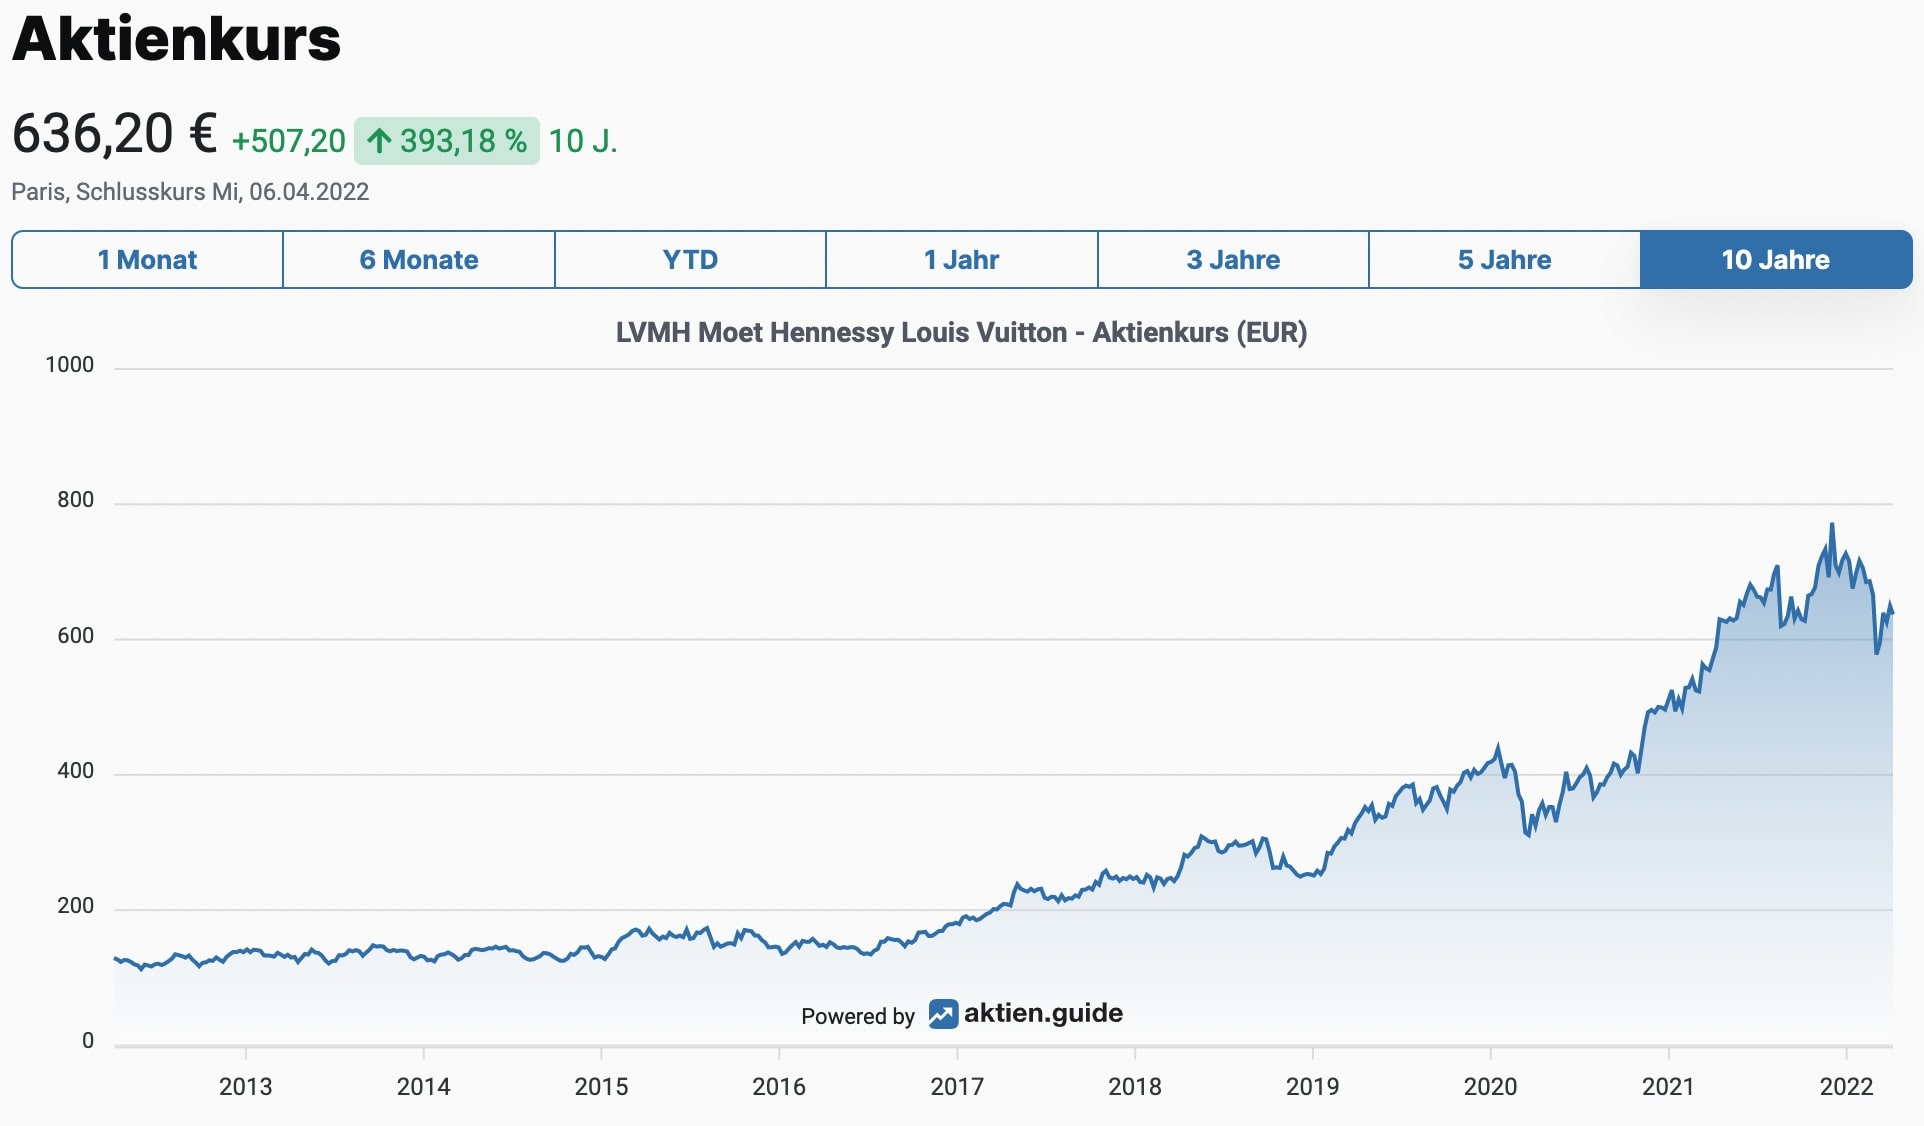The width and height of the screenshot is (1924, 1126).
Task: Click the 2017 x-axis label
Action: tap(957, 1087)
